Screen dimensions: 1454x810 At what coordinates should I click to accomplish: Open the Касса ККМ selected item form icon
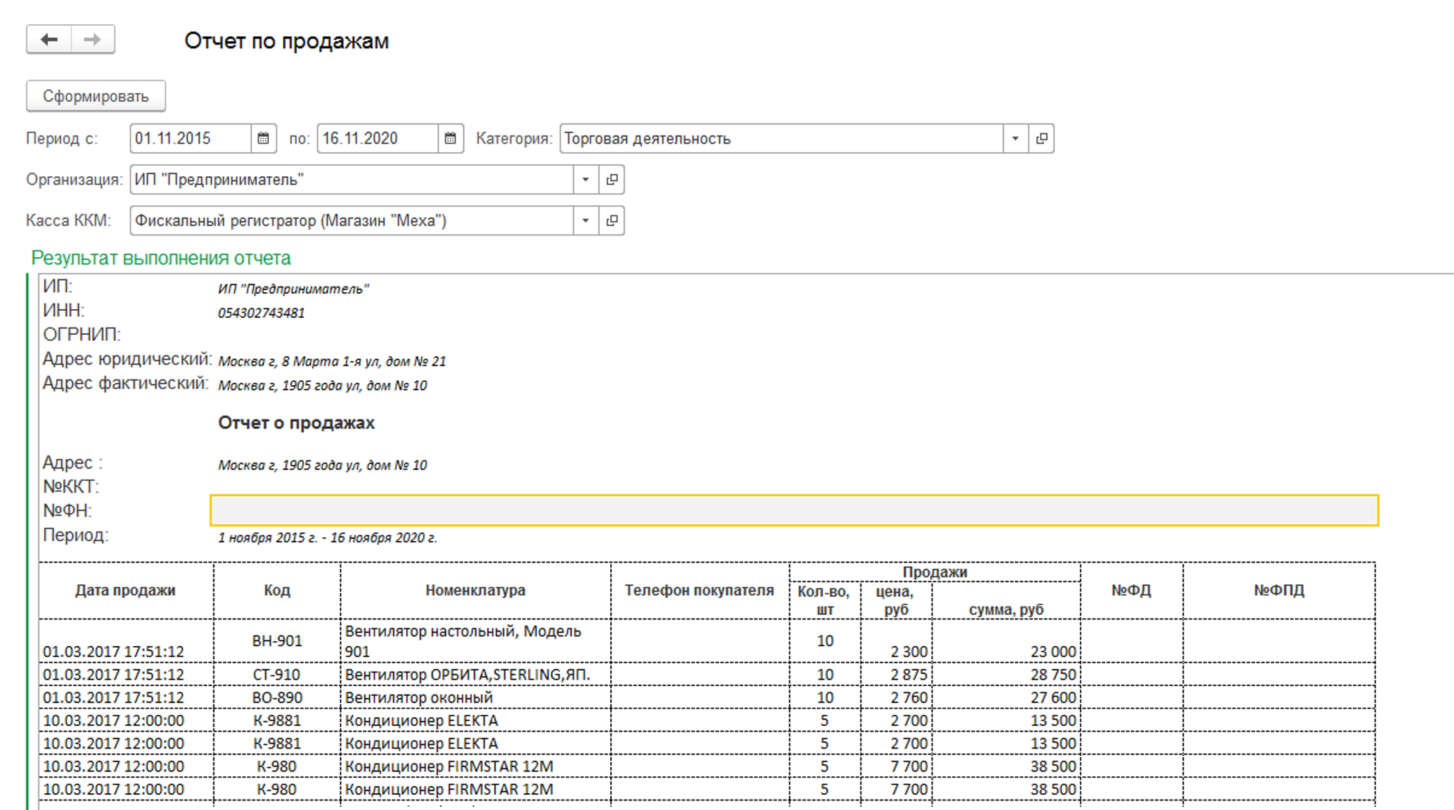click(x=612, y=221)
